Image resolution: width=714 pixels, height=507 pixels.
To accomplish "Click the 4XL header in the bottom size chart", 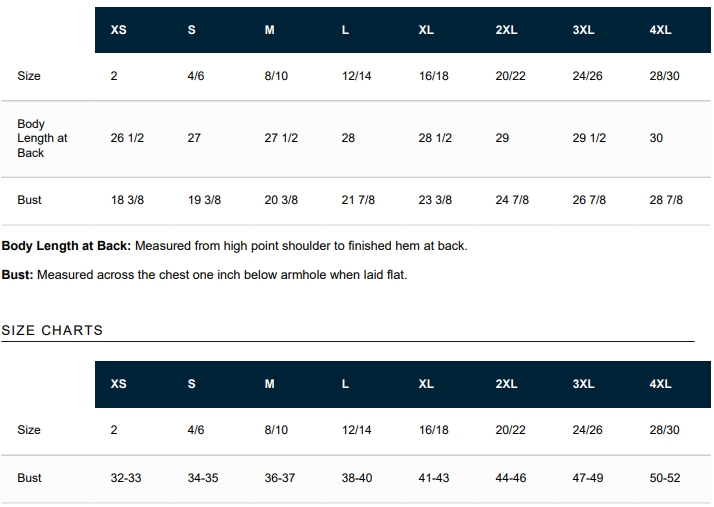I will 660,384.
